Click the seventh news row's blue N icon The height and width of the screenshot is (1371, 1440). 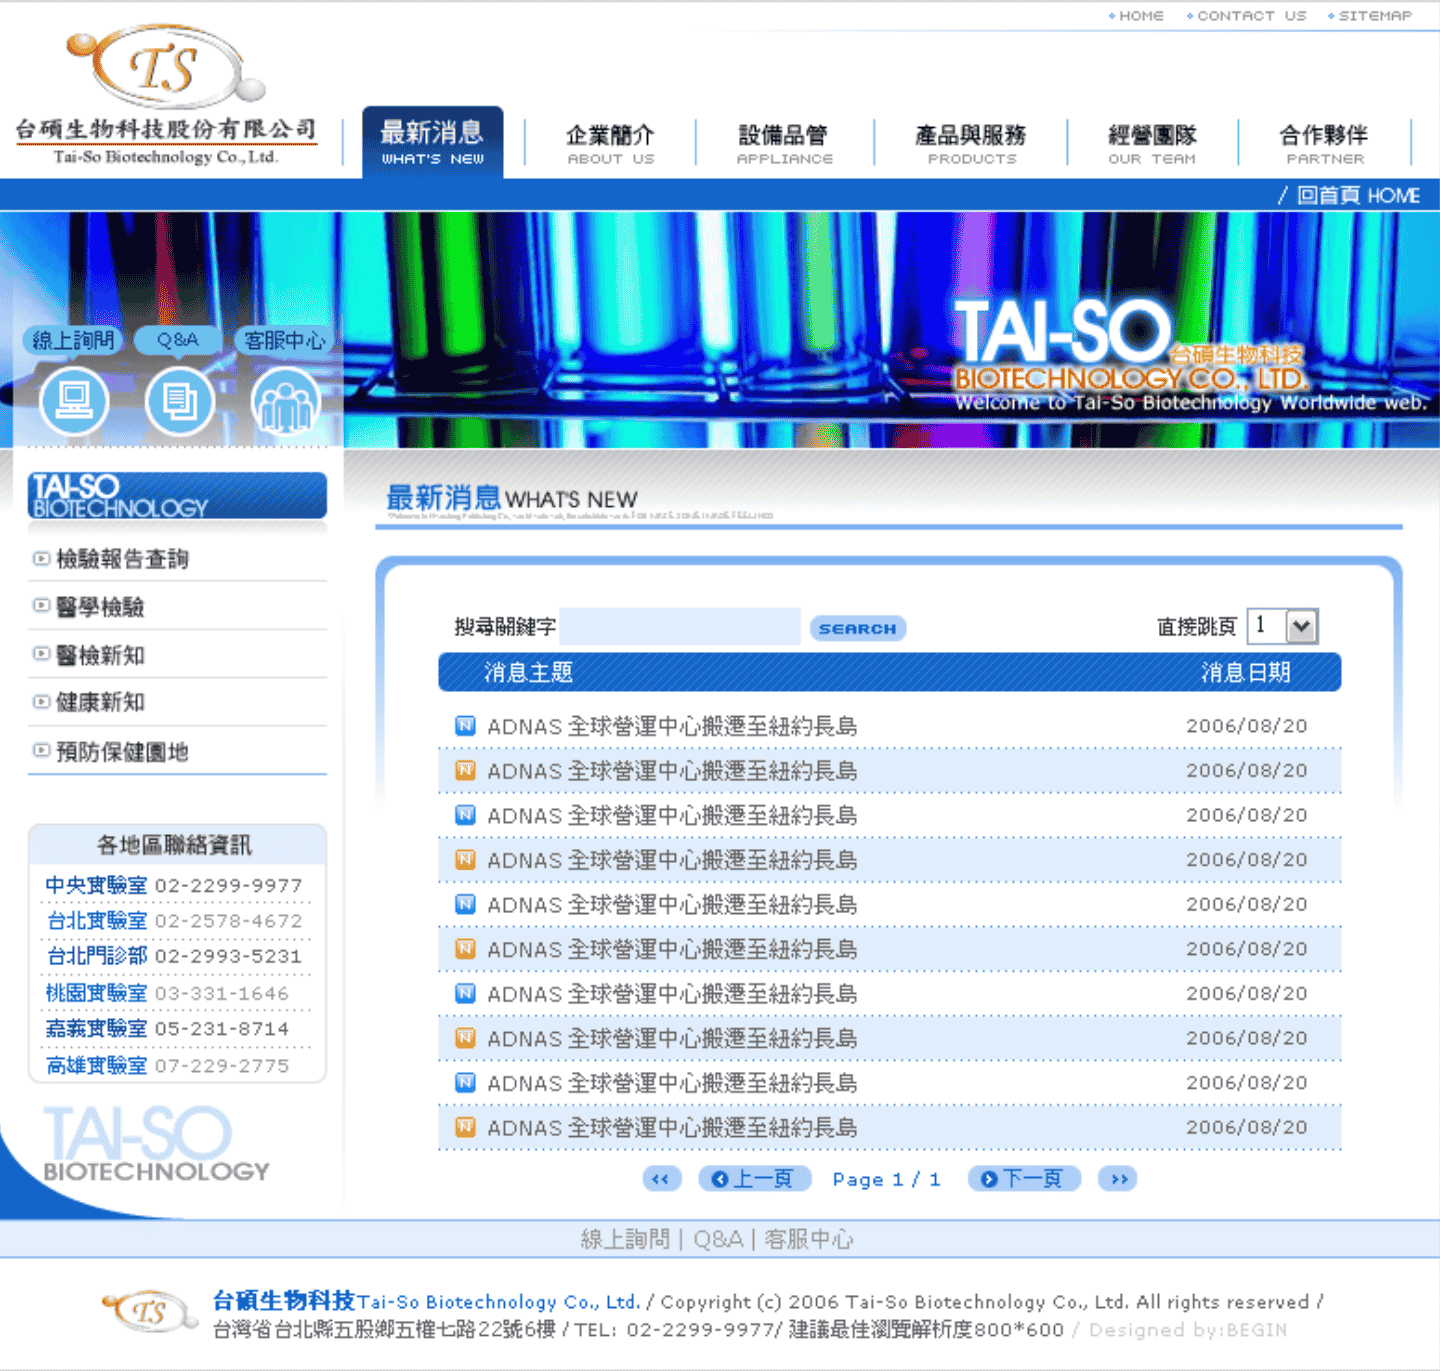coord(465,993)
